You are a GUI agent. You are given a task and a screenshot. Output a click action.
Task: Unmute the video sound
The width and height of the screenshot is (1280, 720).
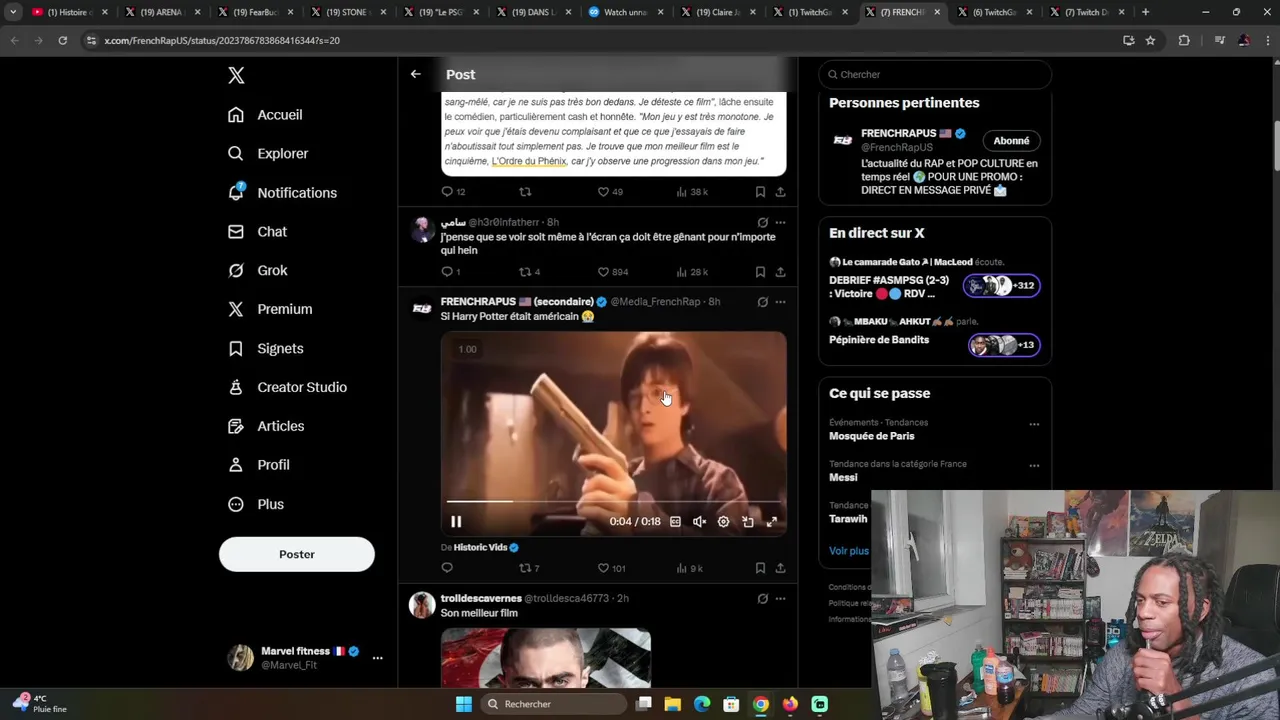(x=699, y=521)
